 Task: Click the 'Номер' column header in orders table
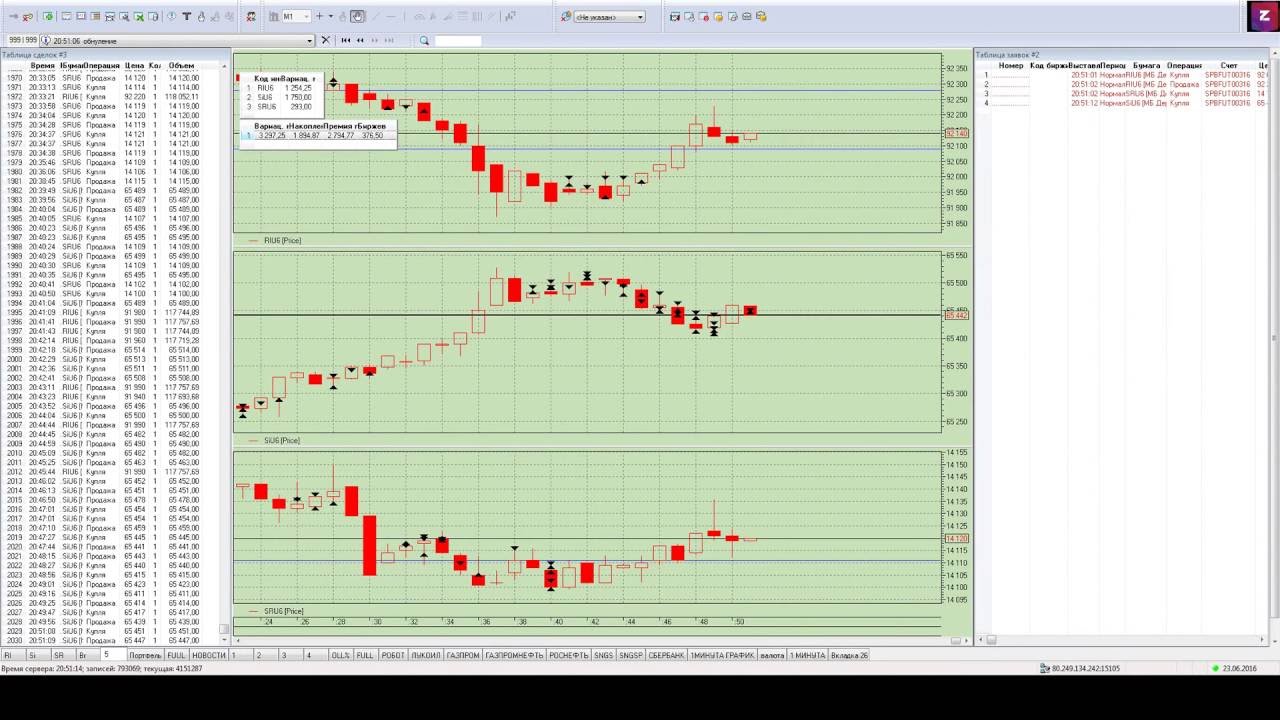1011,66
